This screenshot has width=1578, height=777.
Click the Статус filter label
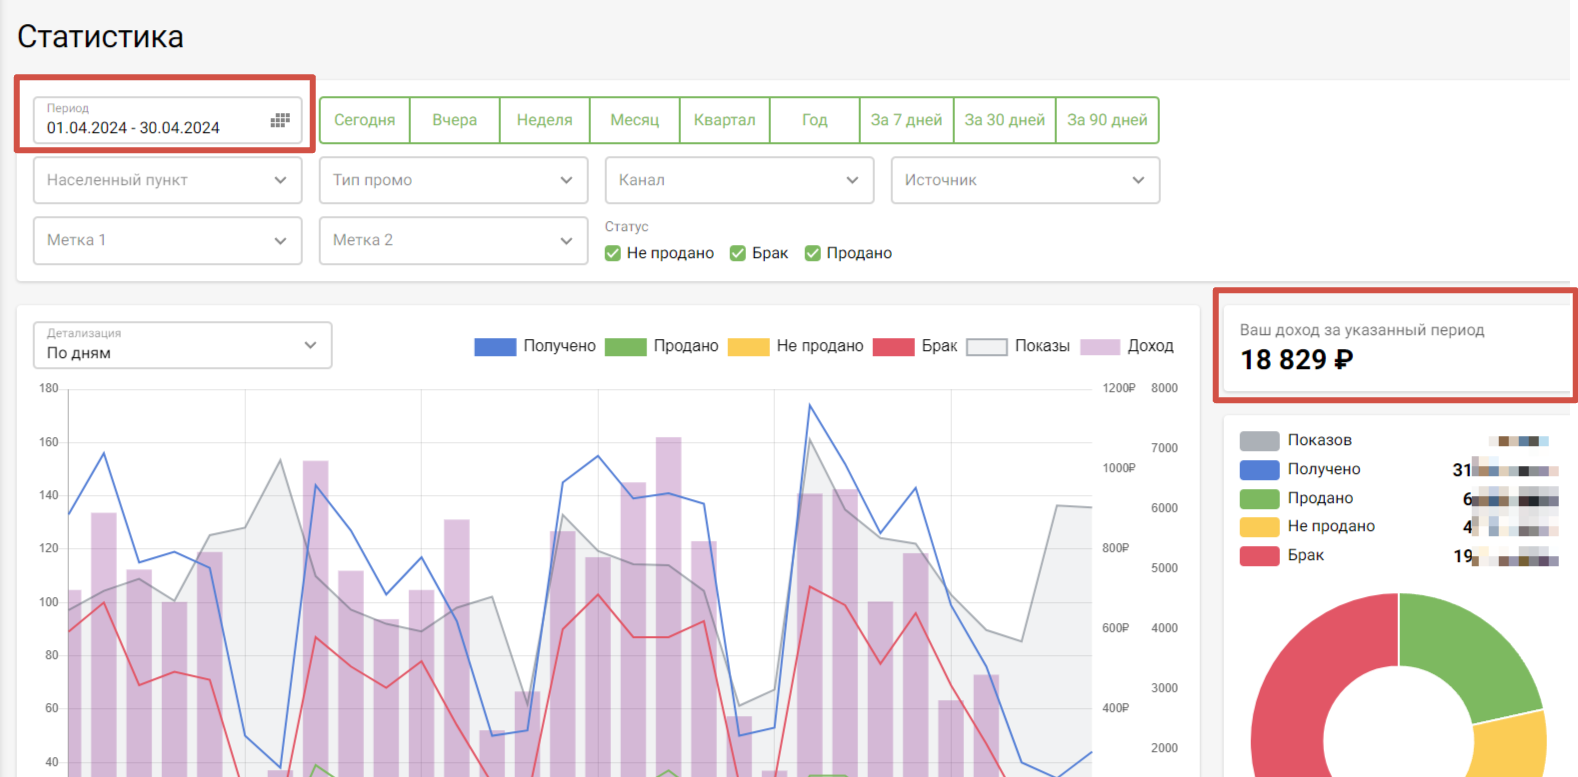(x=627, y=227)
